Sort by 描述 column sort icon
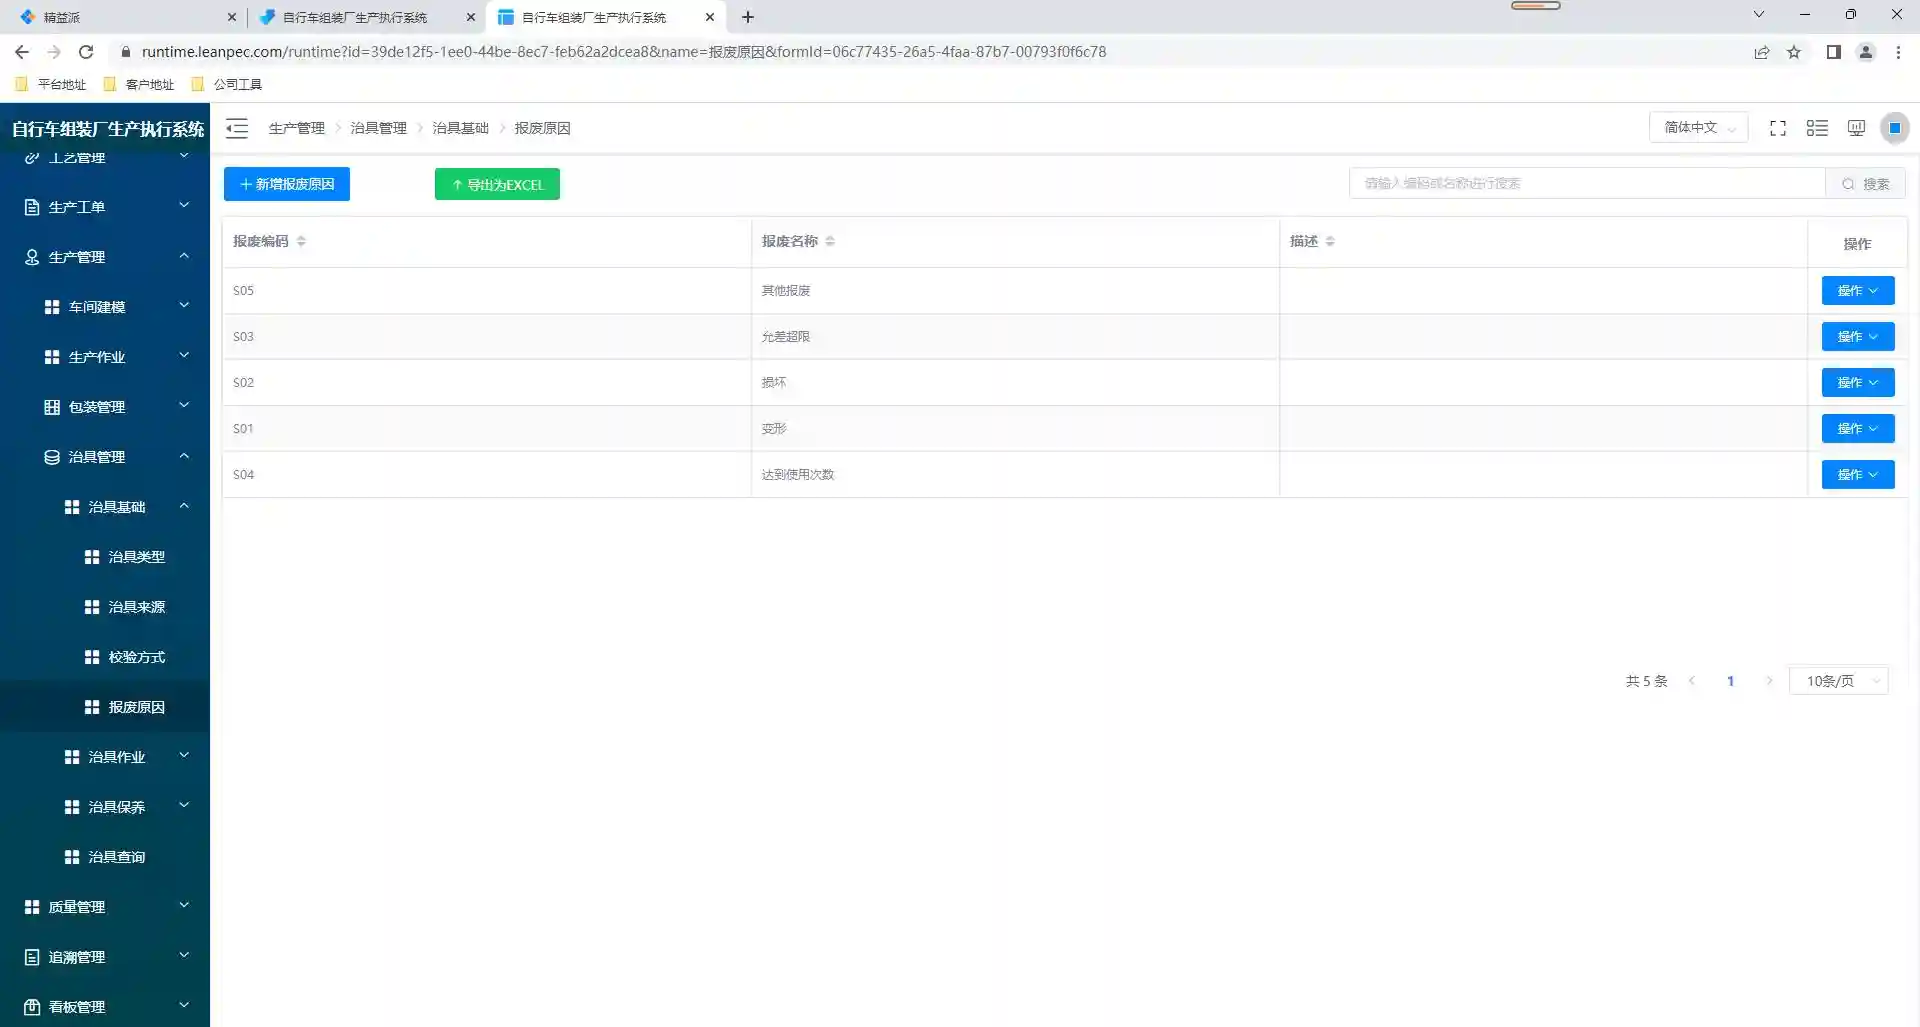1920x1027 pixels. click(x=1330, y=241)
